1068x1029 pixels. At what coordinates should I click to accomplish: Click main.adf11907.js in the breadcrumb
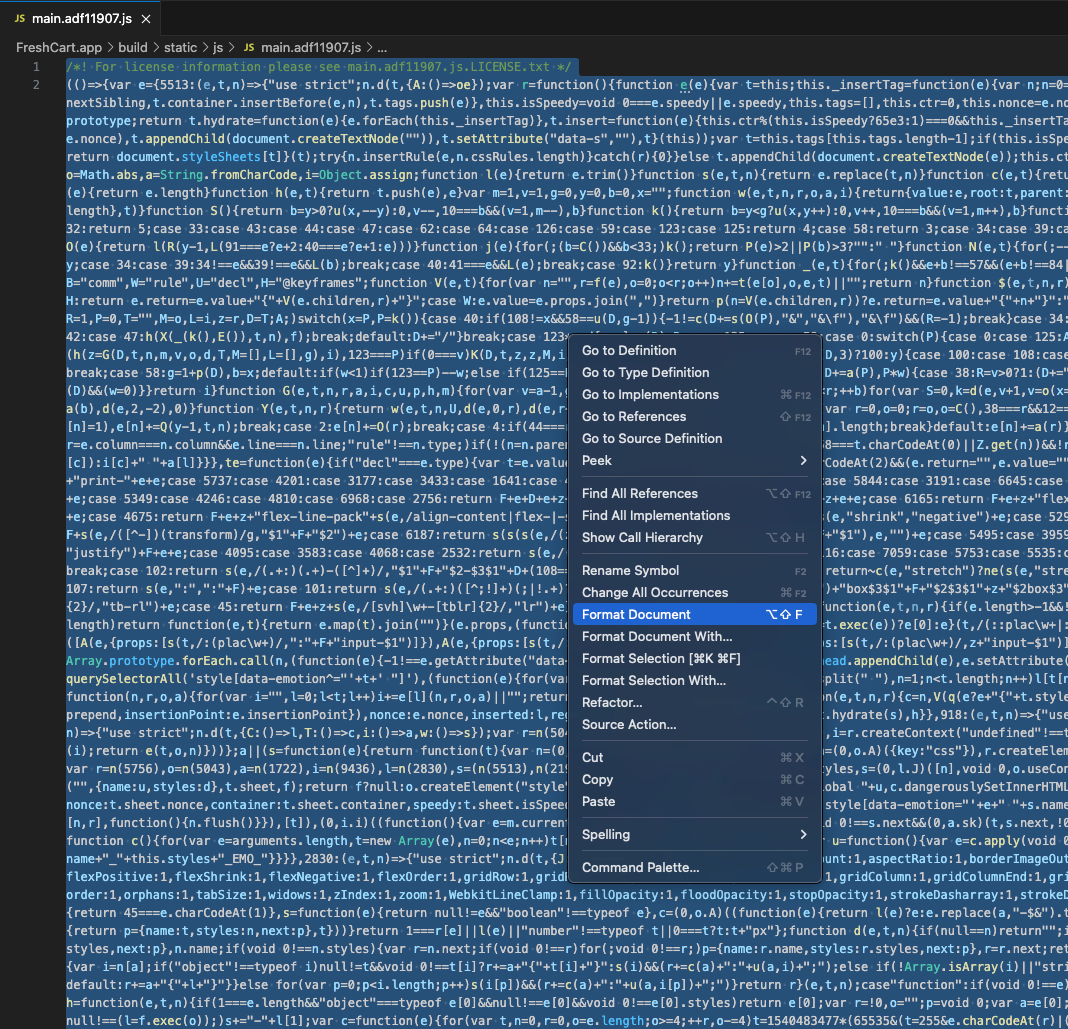pyautogui.click(x=311, y=48)
